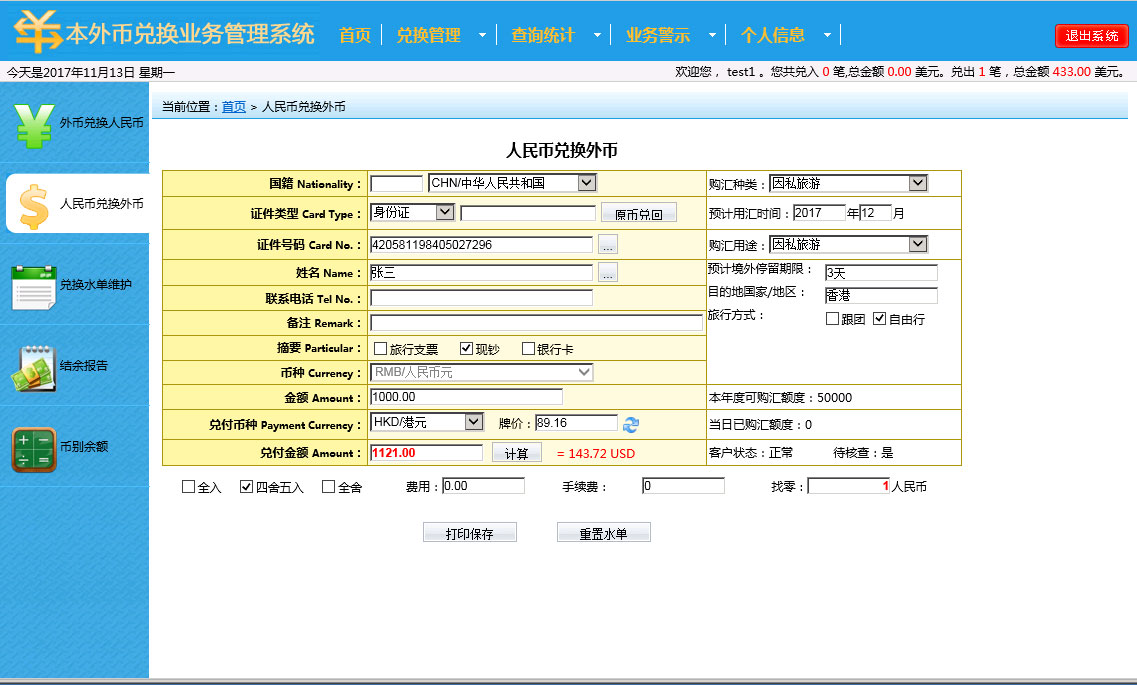The height and width of the screenshot is (685, 1137).
Task: Select 人民币兑换外币 dollar sign icon
Action: (33, 206)
